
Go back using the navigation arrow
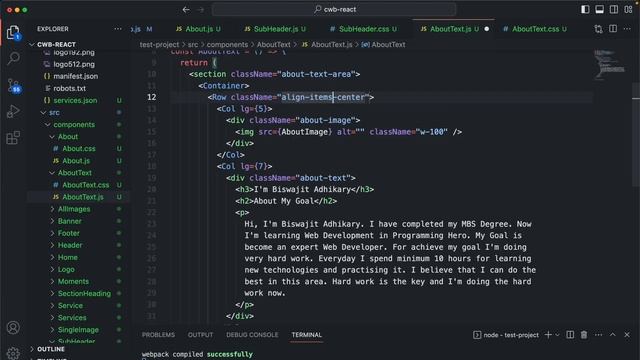(x=186, y=9)
